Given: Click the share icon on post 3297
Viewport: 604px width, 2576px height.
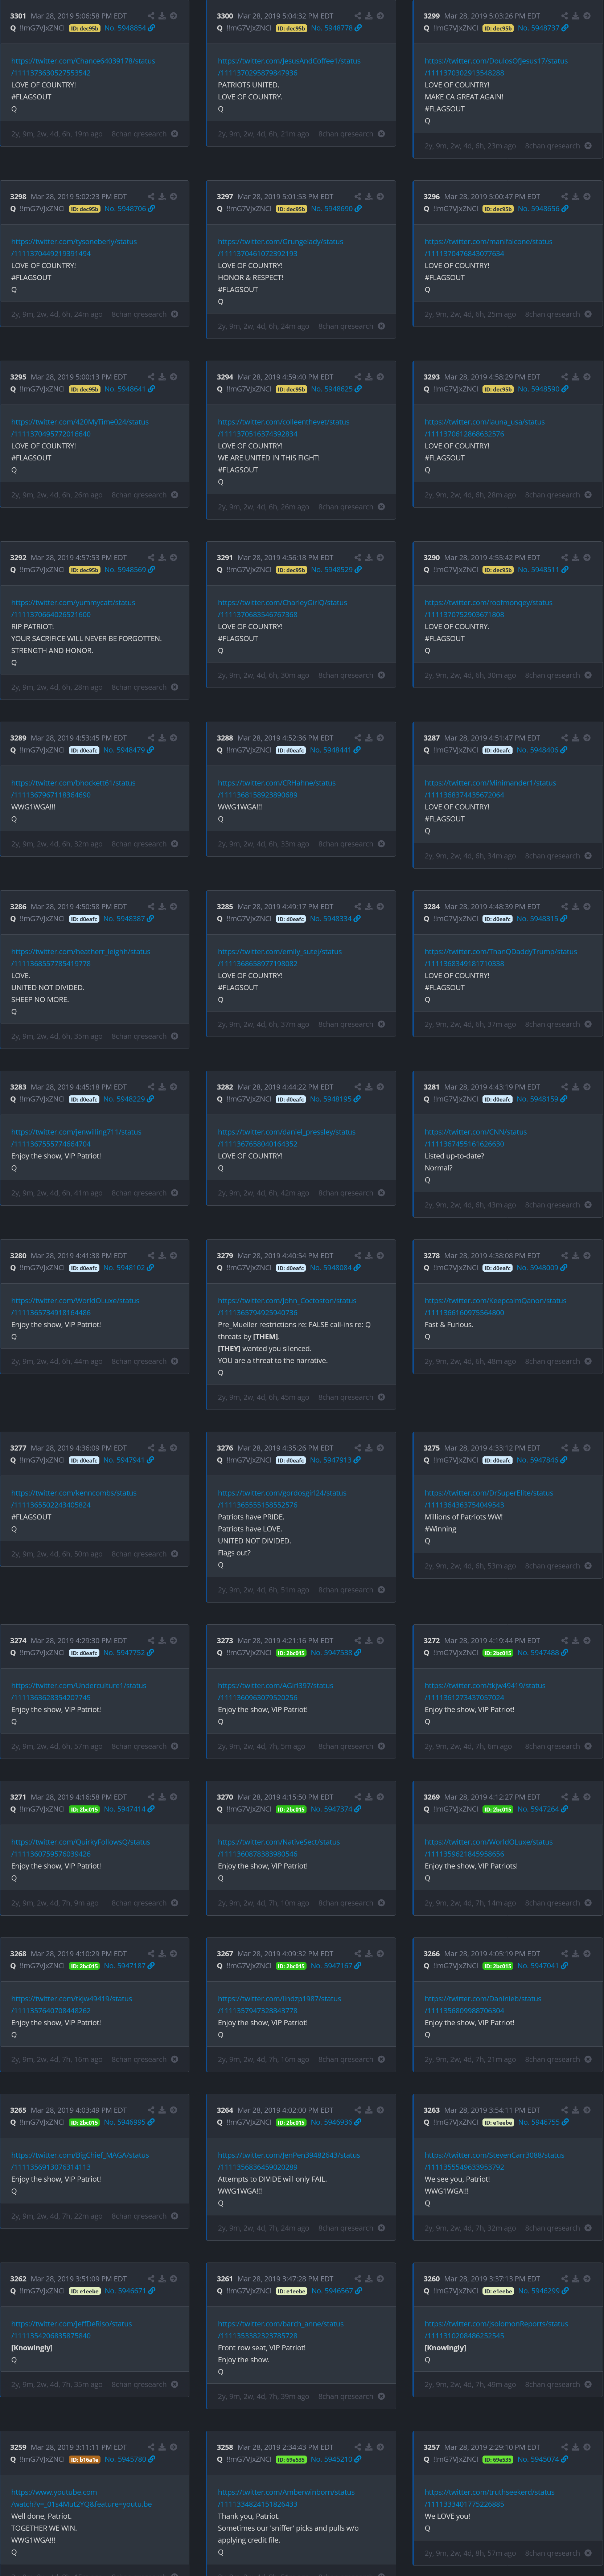Looking at the screenshot, I should click(358, 197).
